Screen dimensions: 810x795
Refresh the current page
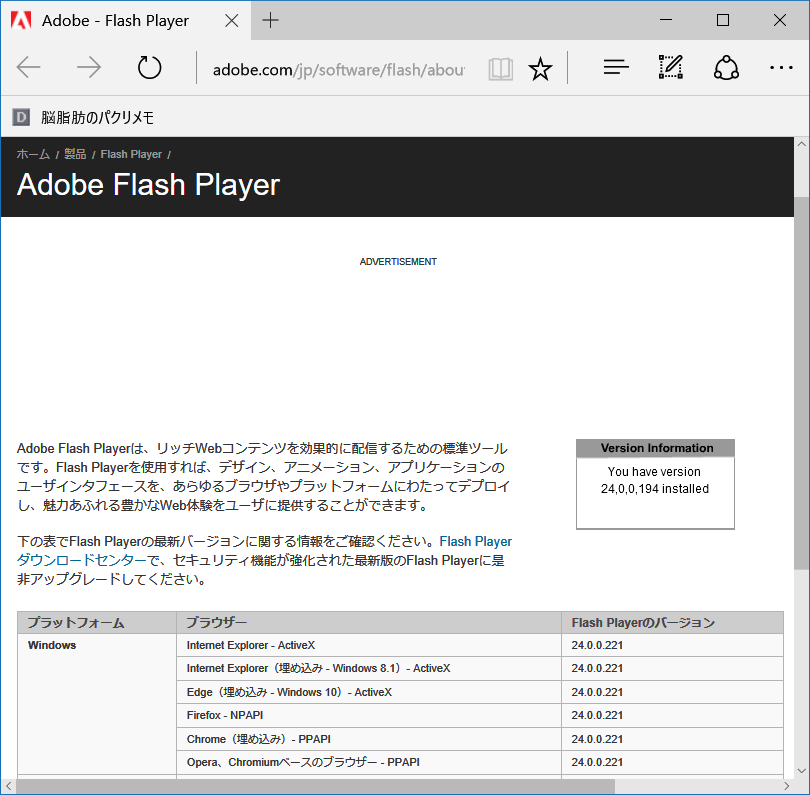(149, 68)
